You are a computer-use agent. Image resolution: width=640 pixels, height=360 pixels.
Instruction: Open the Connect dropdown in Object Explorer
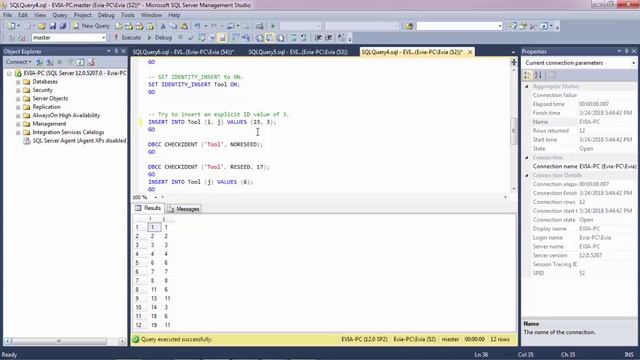pos(18,62)
